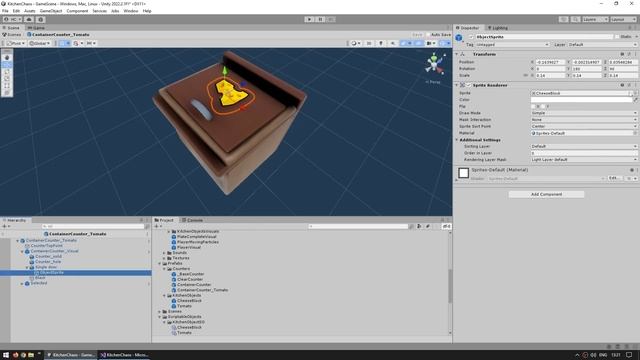Collapse the Sprite Renderer component
The height and width of the screenshot is (360, 640).
coord(457,85)
